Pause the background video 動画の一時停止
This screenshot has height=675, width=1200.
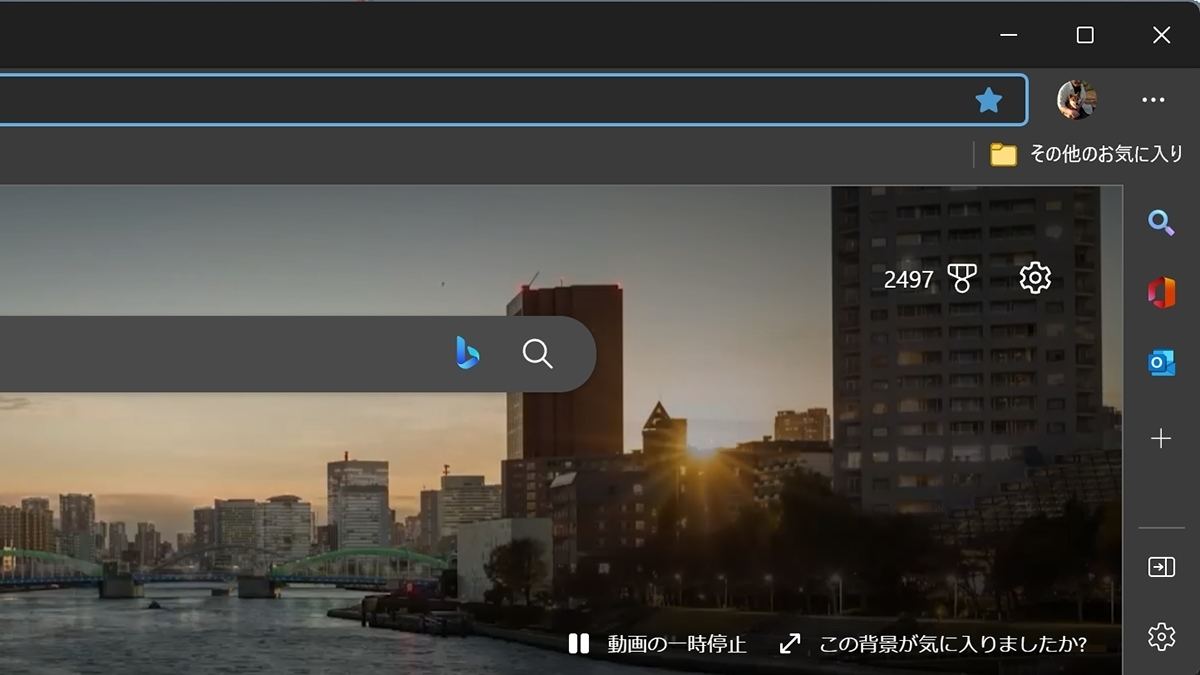click(657, 644)
